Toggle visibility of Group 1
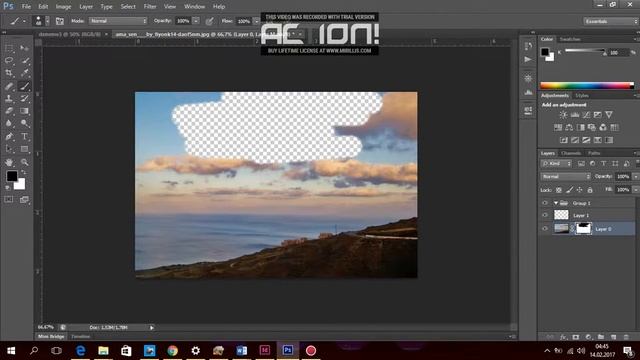Viewport: 640px width, 360px height. pos(545,203)
